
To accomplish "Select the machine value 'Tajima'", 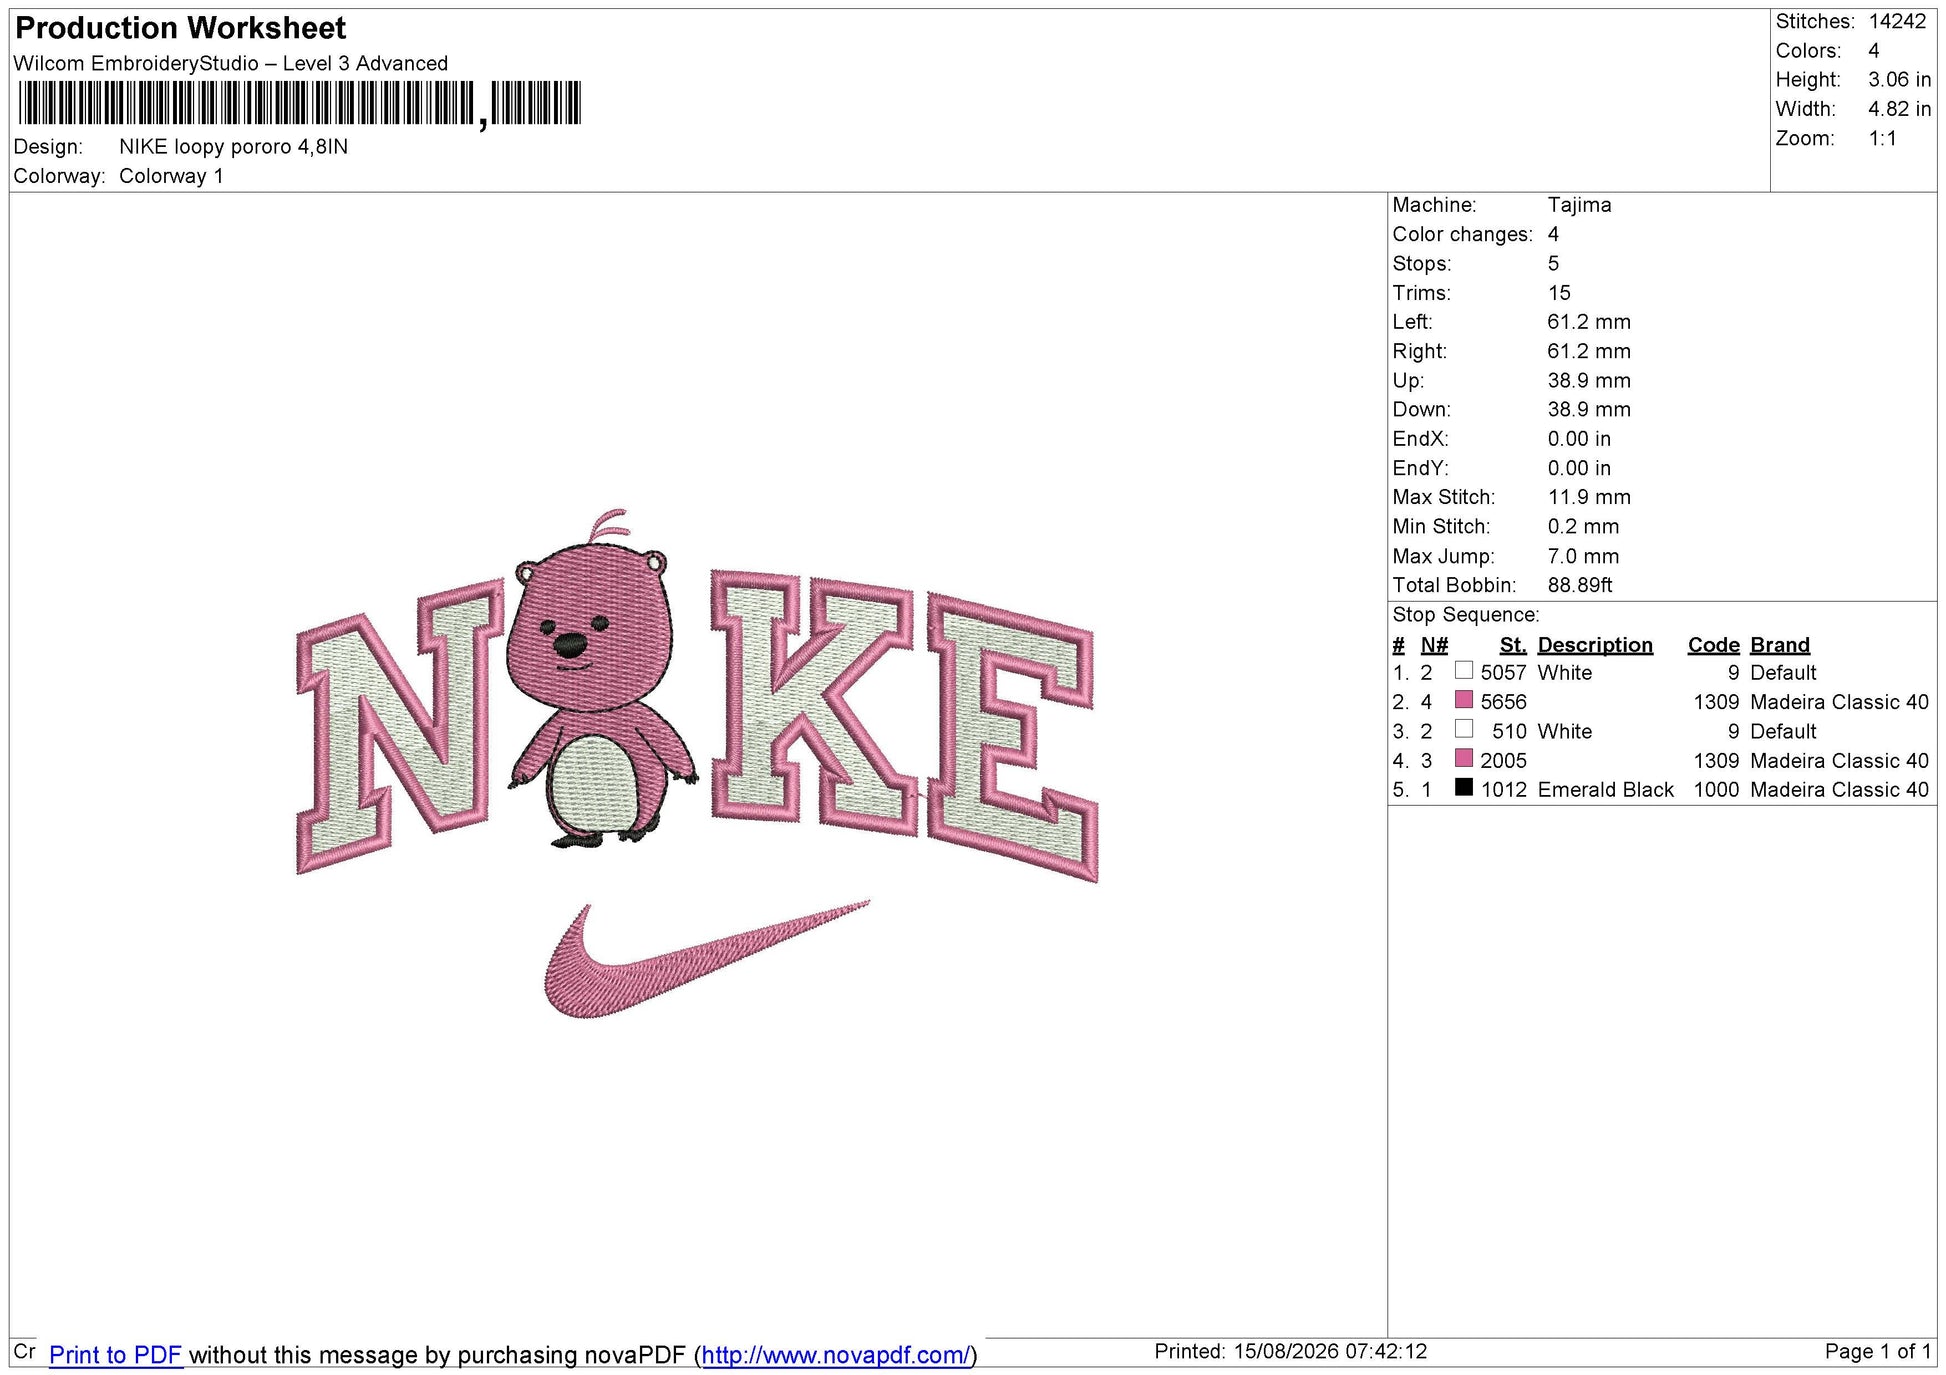I will pos(1580,205).
